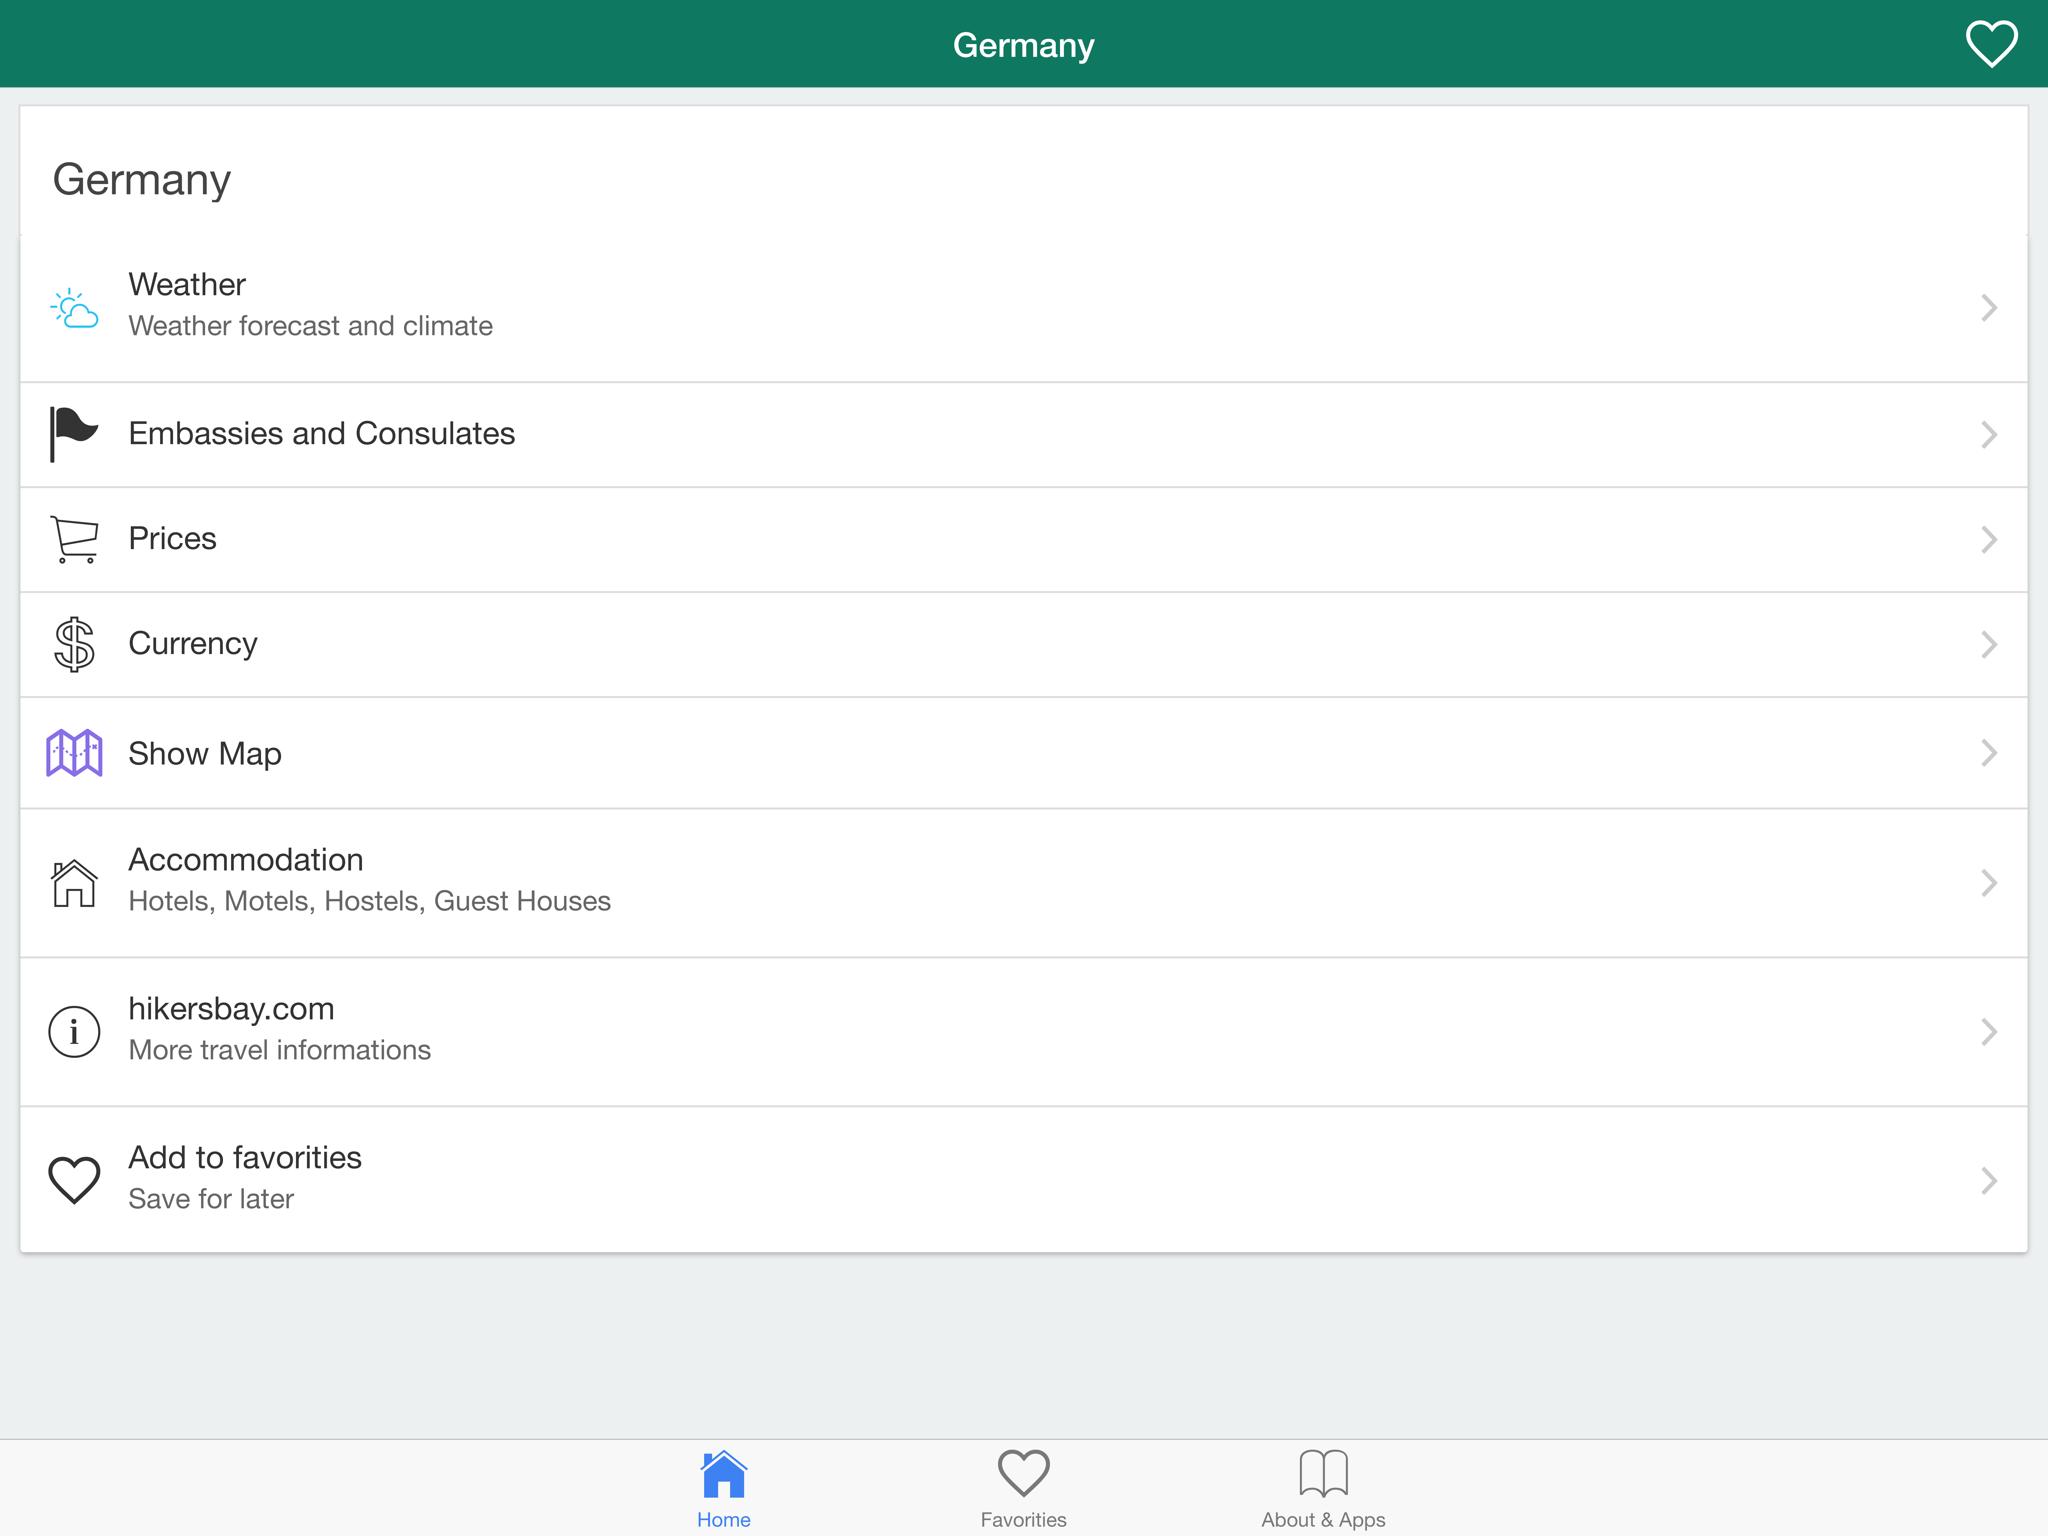Tap the heart icon in the green header

[1991, 44]
